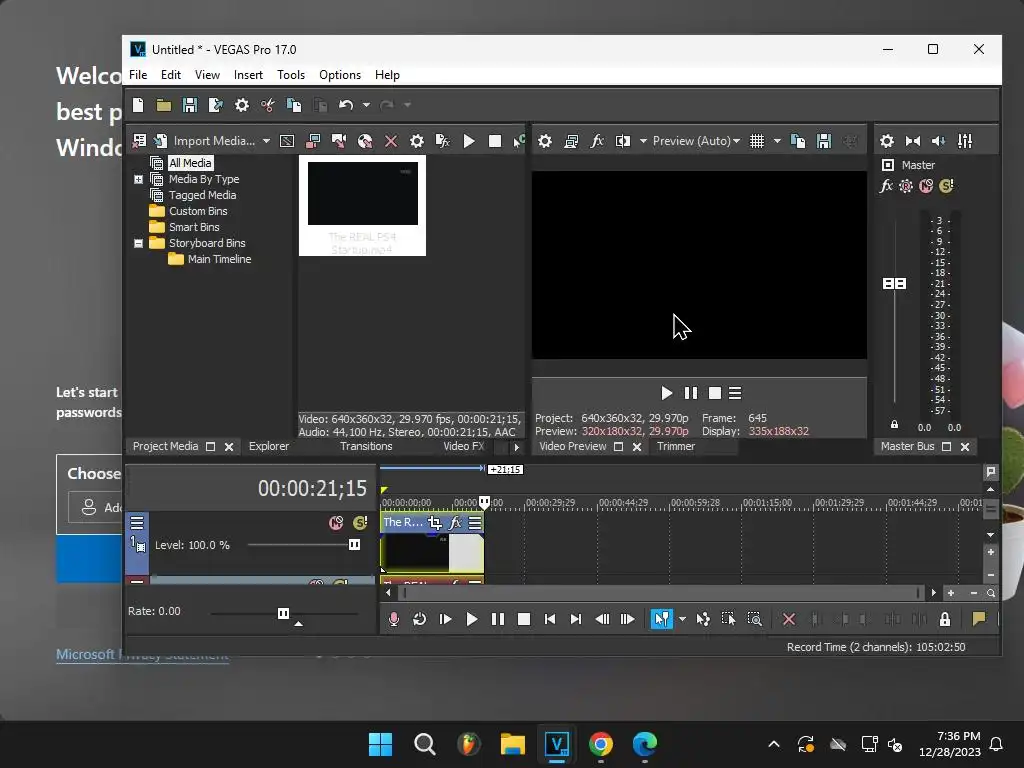The width and height of the screenshot is (1024, 768).
Task: Toggle Dim Output on Master Bus
Action: 939,141
